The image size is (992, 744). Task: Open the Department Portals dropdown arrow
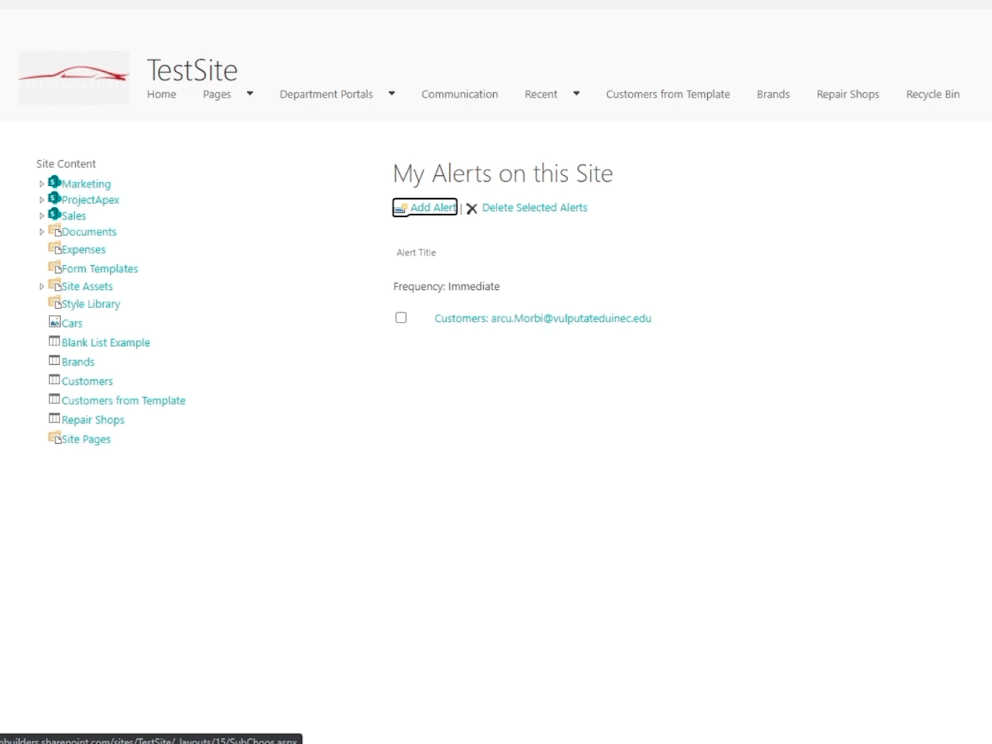click(x=392, y=94)
